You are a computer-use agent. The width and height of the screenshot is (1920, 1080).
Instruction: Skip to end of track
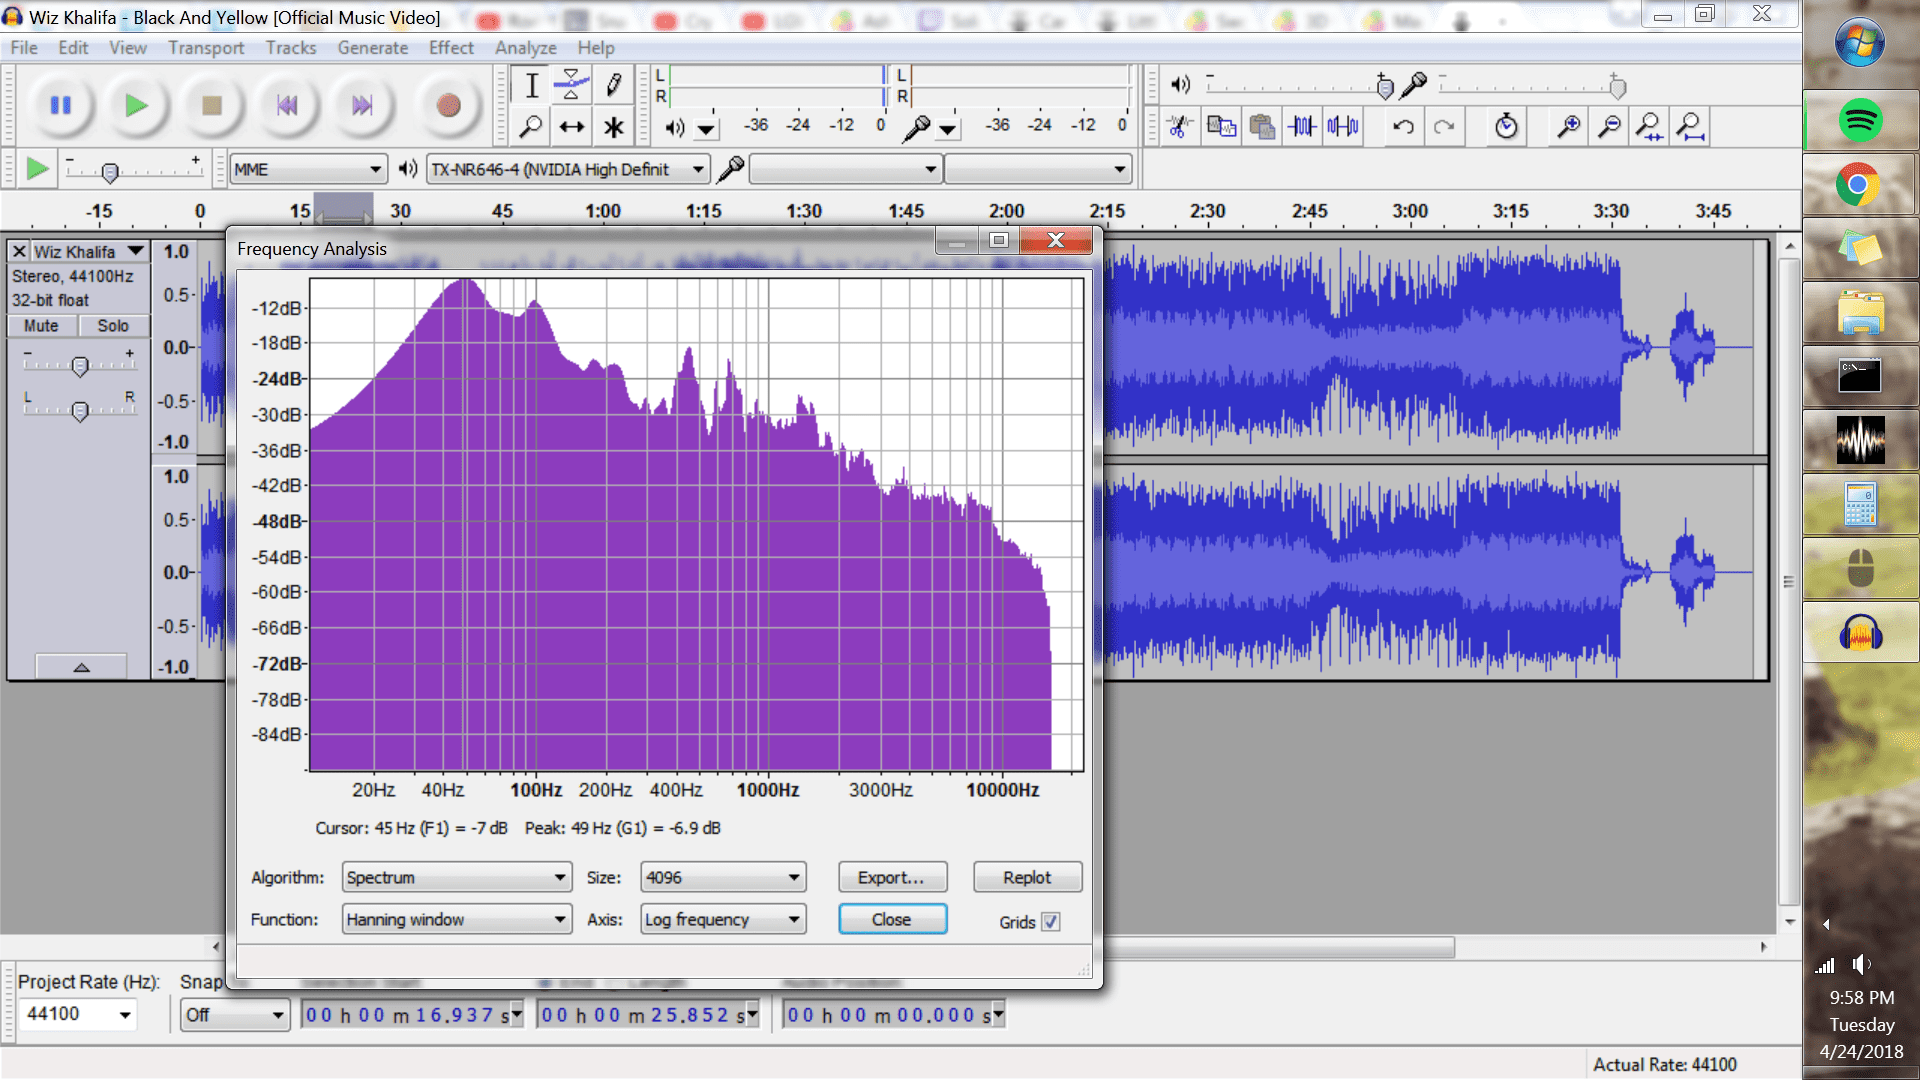(362, 105)
